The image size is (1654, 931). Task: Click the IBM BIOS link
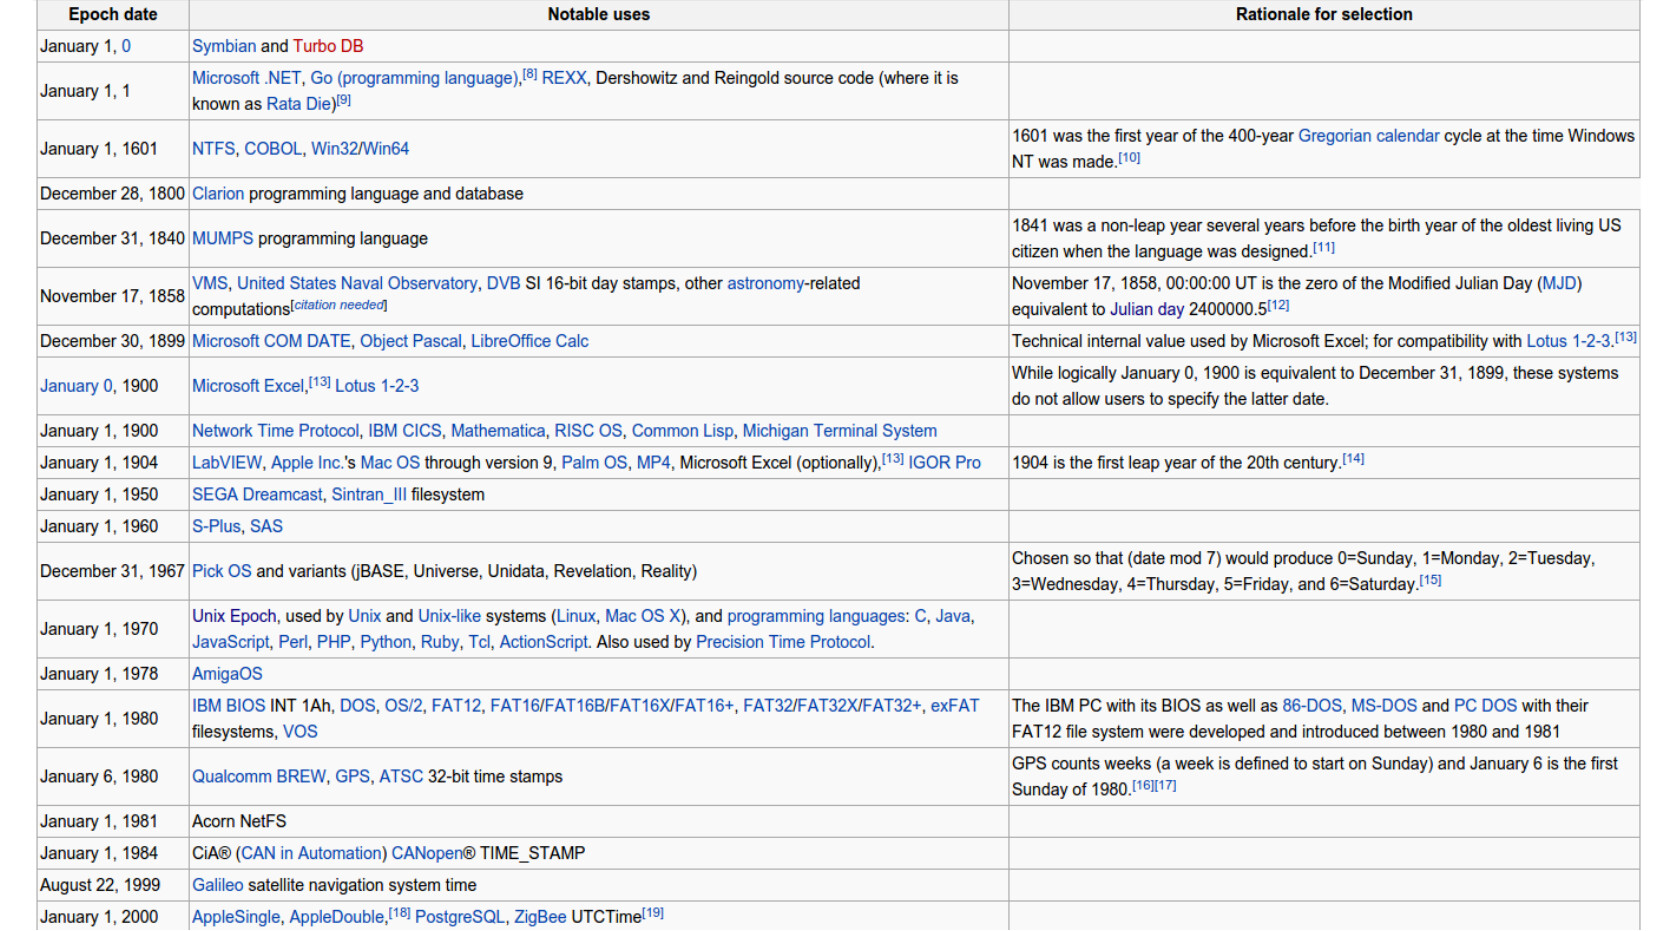click(229, 707)
